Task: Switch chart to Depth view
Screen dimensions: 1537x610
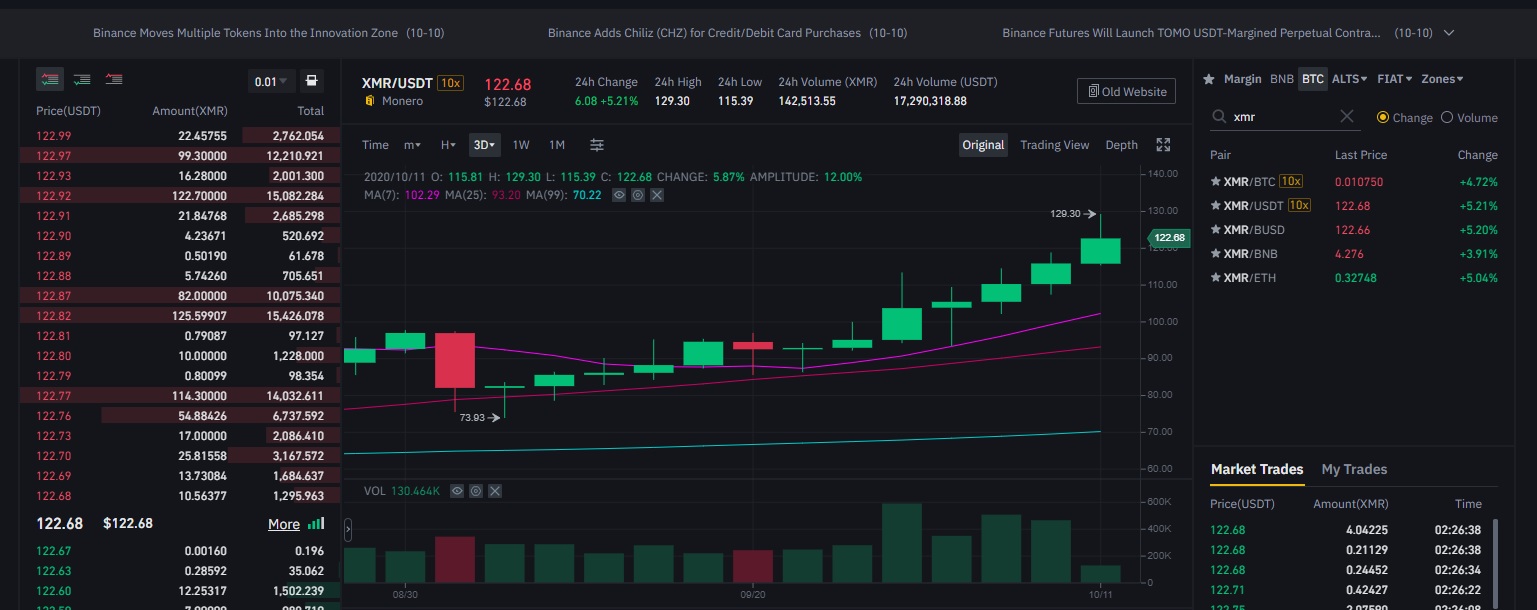Action: 1121,145
